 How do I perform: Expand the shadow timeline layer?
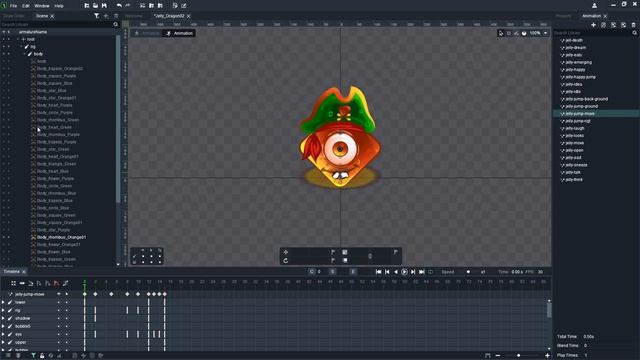click(3, 318)
